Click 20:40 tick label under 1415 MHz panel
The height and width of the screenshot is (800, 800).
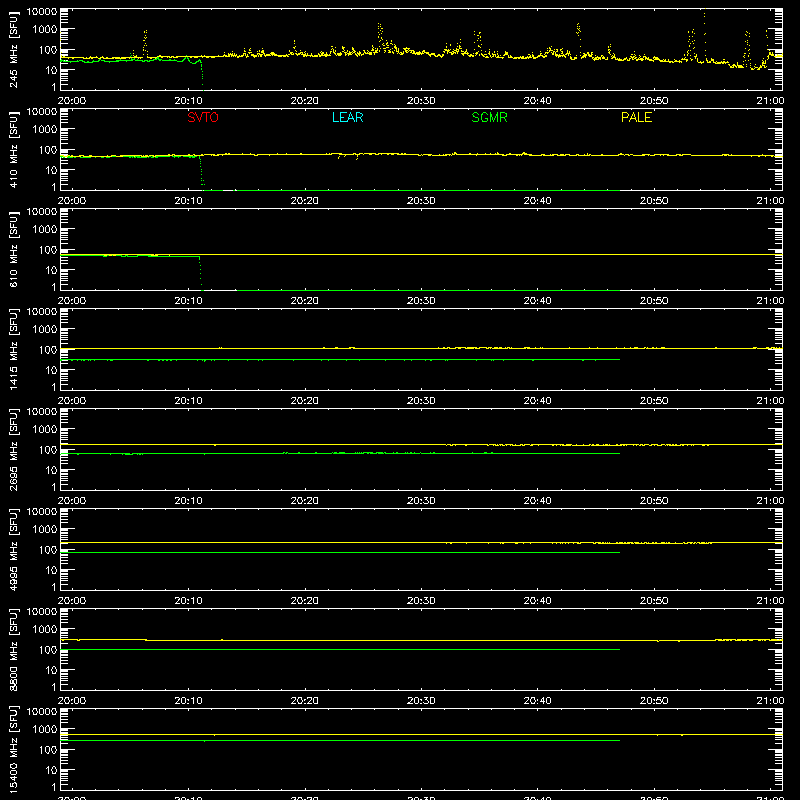(x=537, y=401)
